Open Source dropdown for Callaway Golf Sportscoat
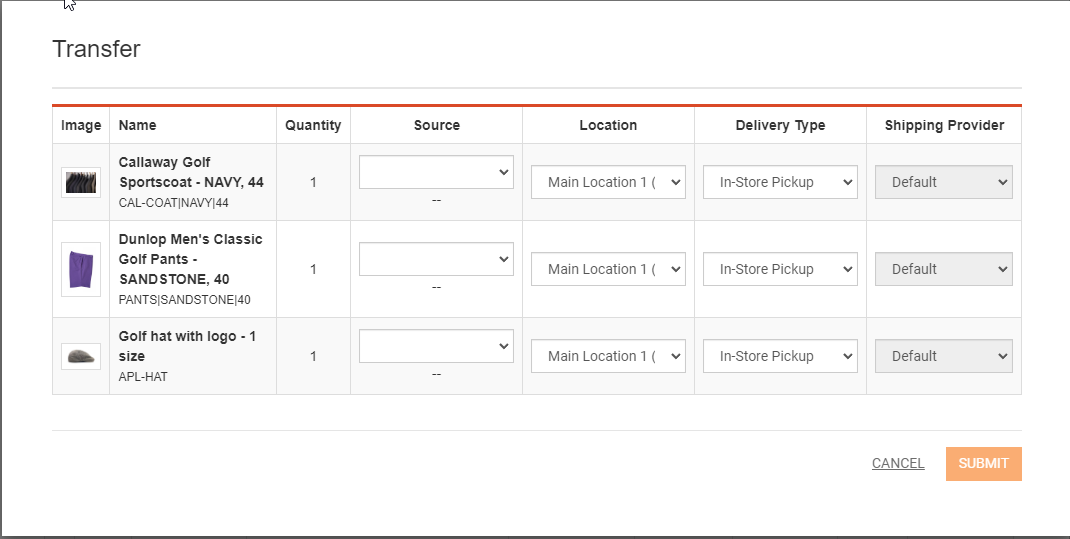This screenshot has height=539, width=1070. pyautogui.click(x=436, y=172)
